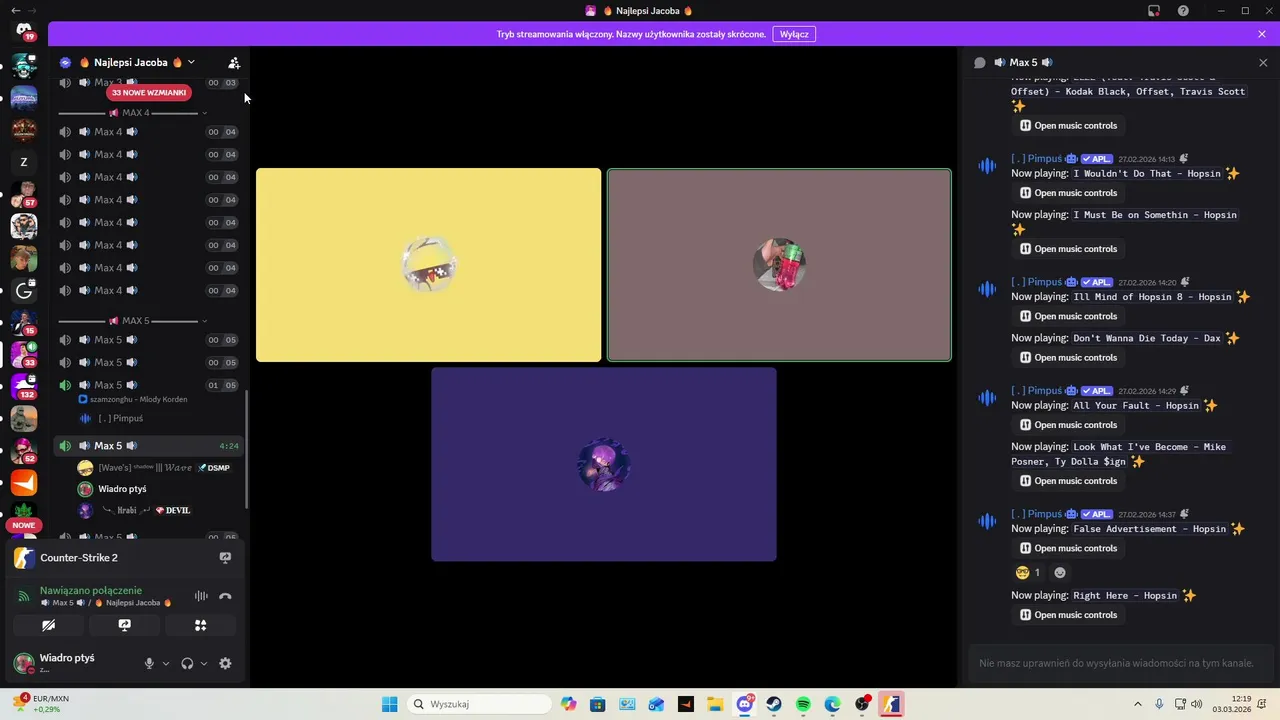Select the Max 5 channel showing 01 05
The image size is (1280, 720).
tap(148, 385)
